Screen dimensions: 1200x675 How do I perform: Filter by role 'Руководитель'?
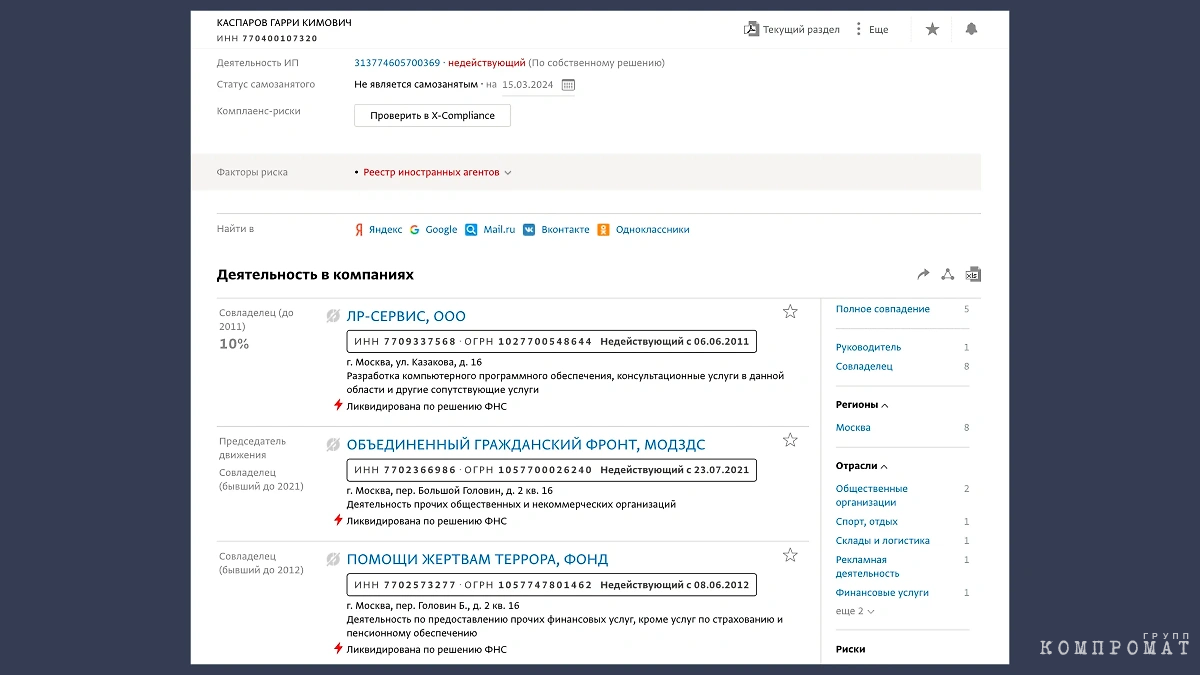(x=868, y=347)
